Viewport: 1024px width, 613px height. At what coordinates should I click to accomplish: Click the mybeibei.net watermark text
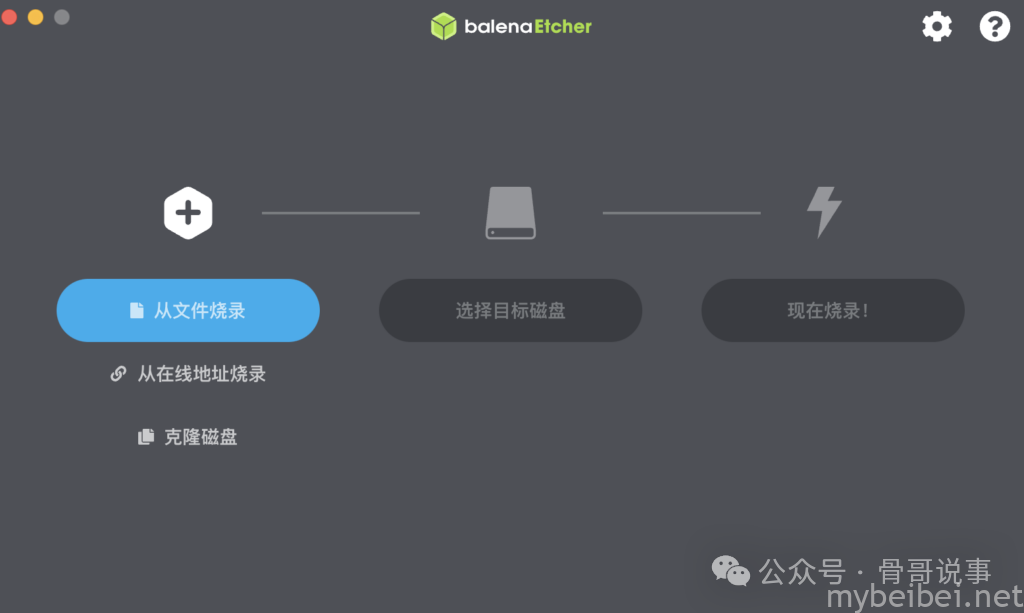point(924,597)
